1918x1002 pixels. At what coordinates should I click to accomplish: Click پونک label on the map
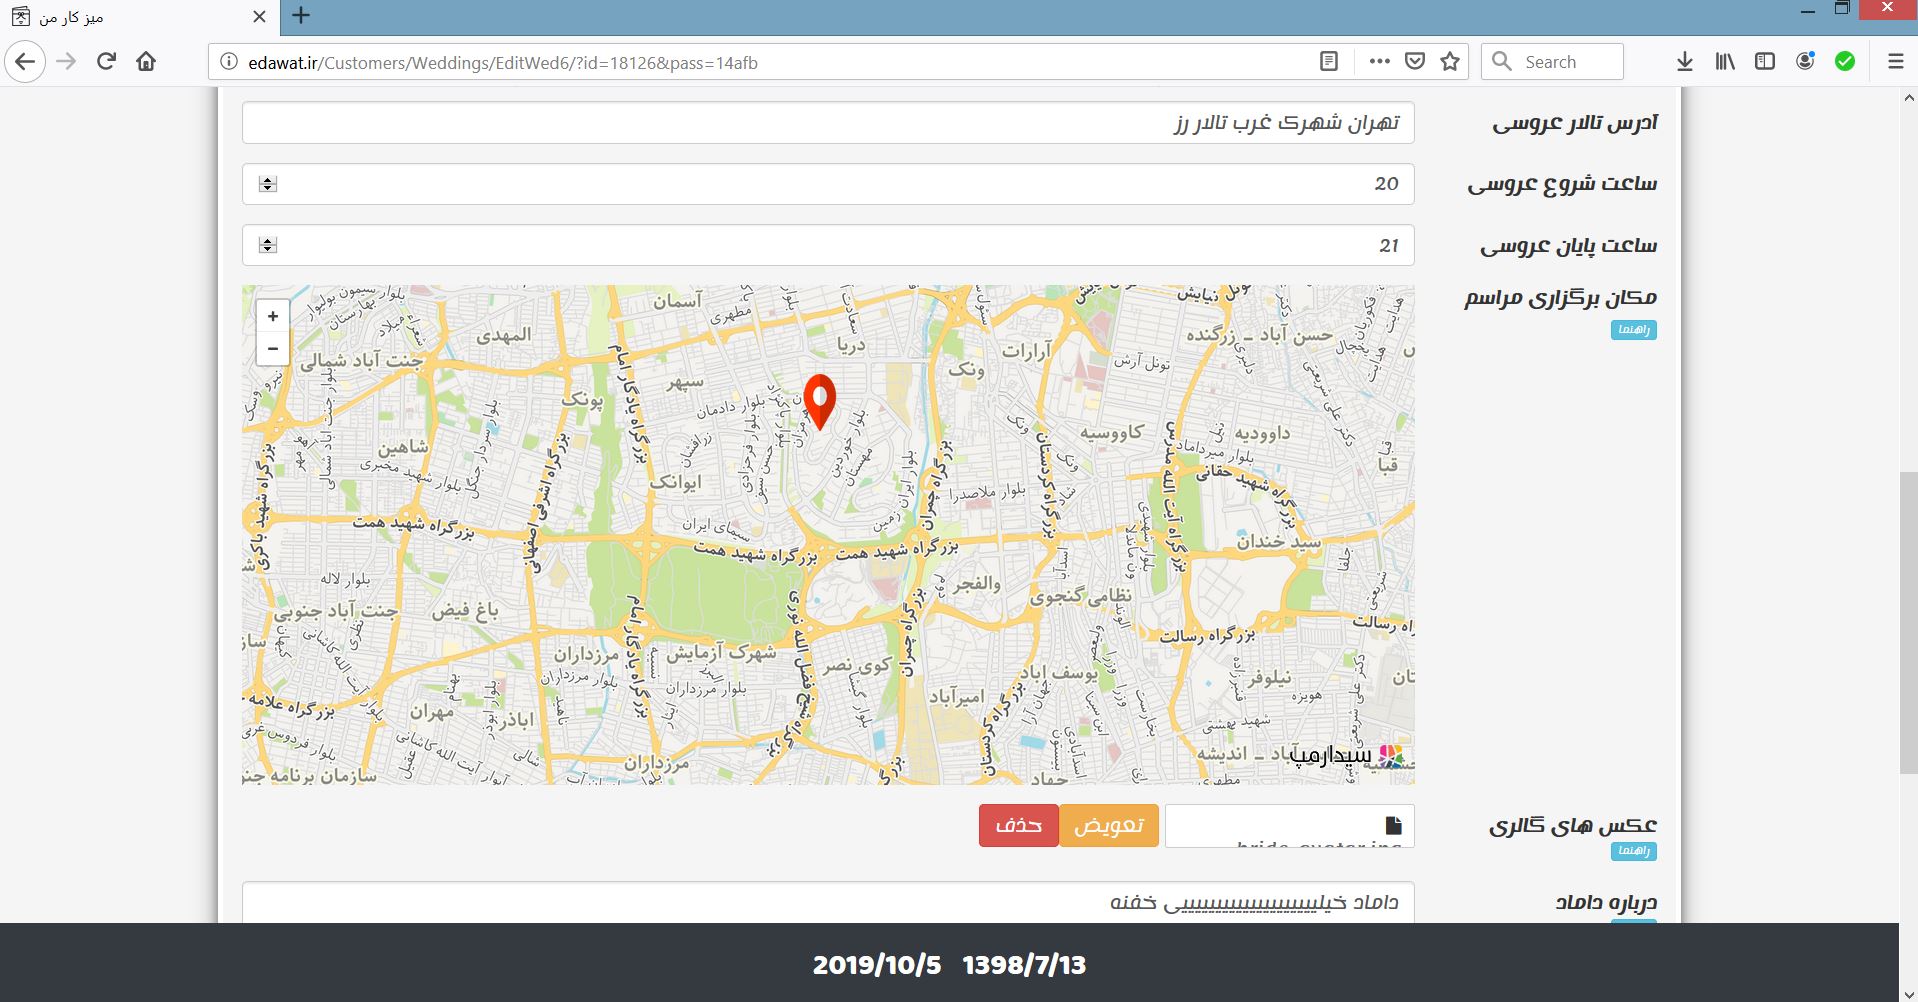[583, 400]
